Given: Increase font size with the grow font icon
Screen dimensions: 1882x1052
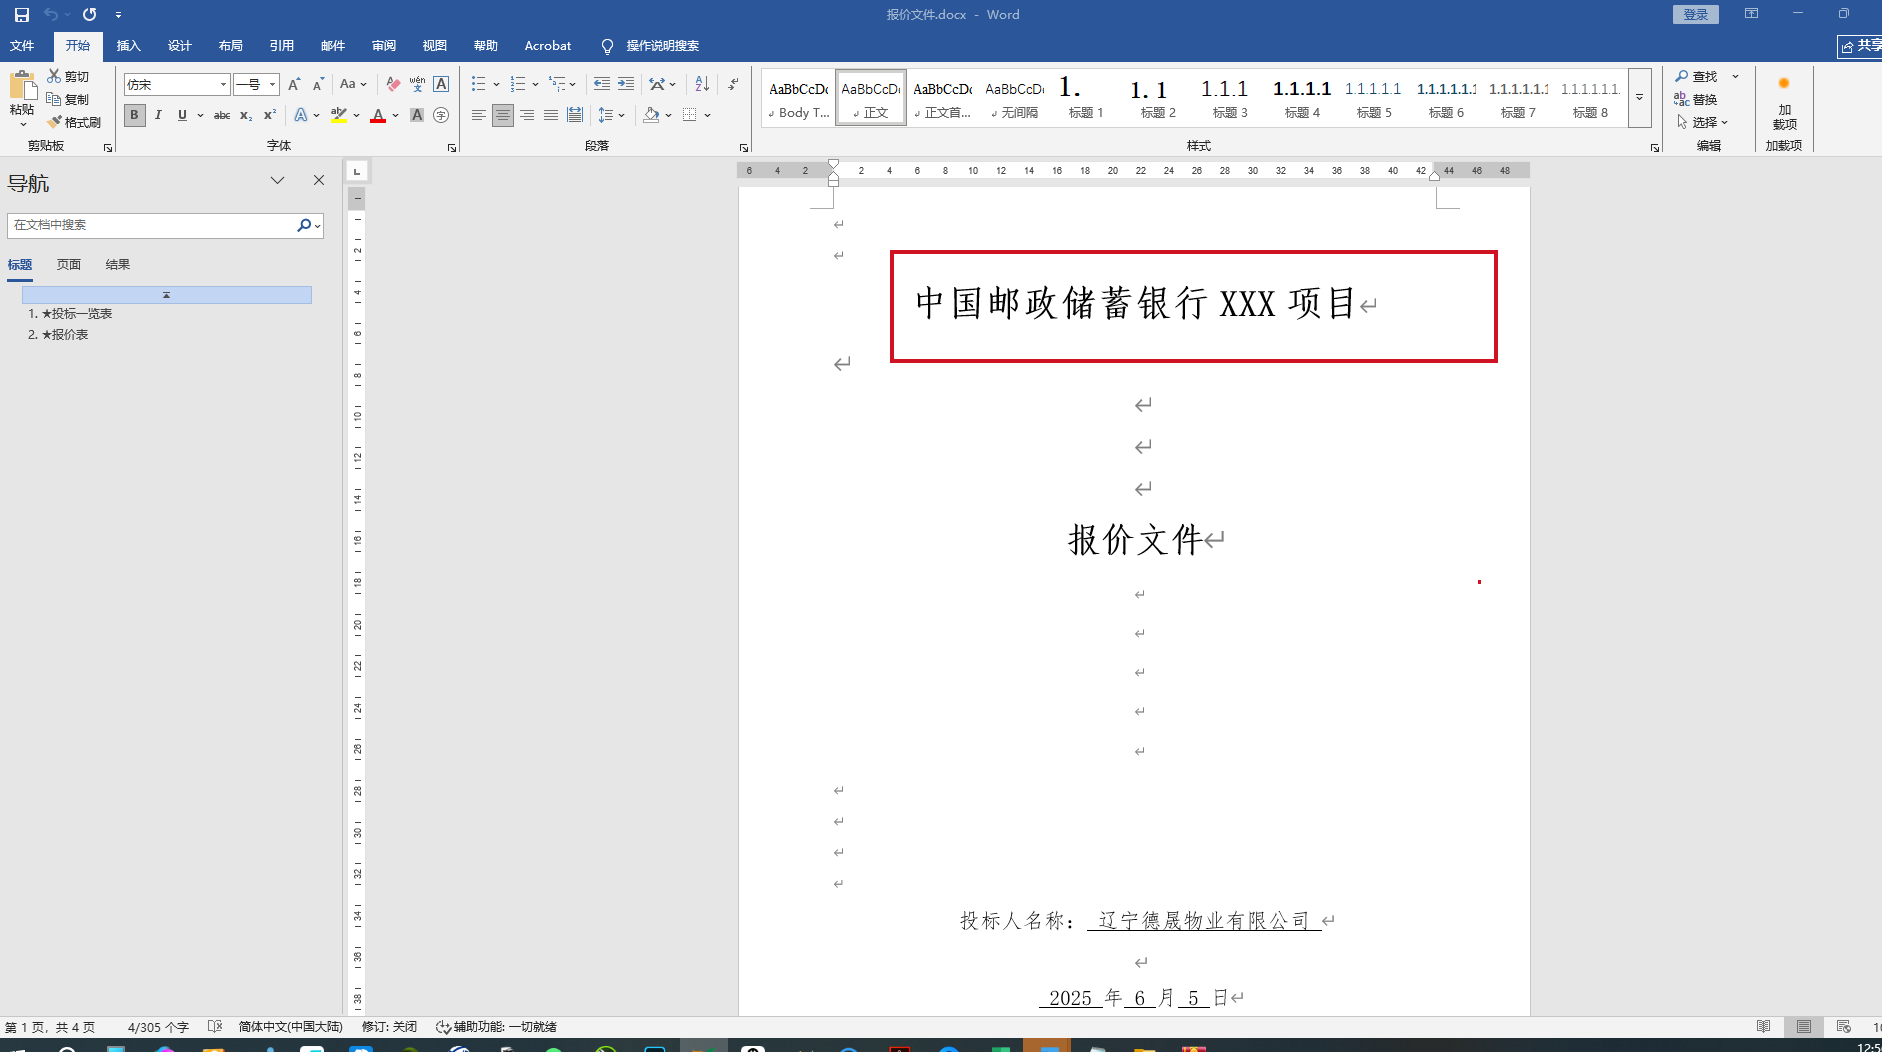Looking at the screenshot, I should [294, 85].
